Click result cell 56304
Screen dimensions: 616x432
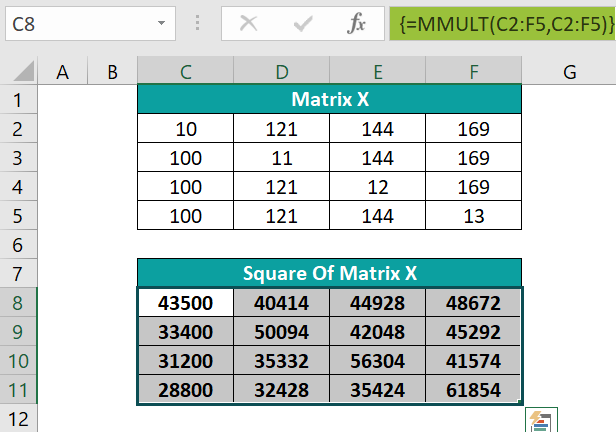(378, 361)
